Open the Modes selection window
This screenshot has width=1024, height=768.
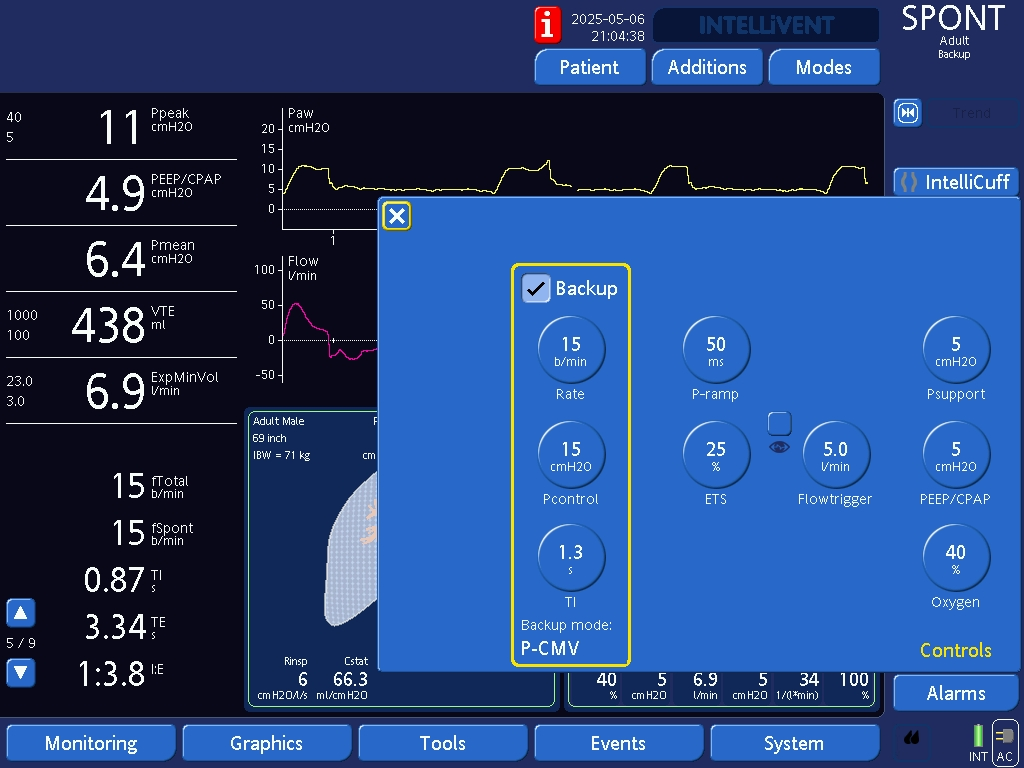[823, 67]
